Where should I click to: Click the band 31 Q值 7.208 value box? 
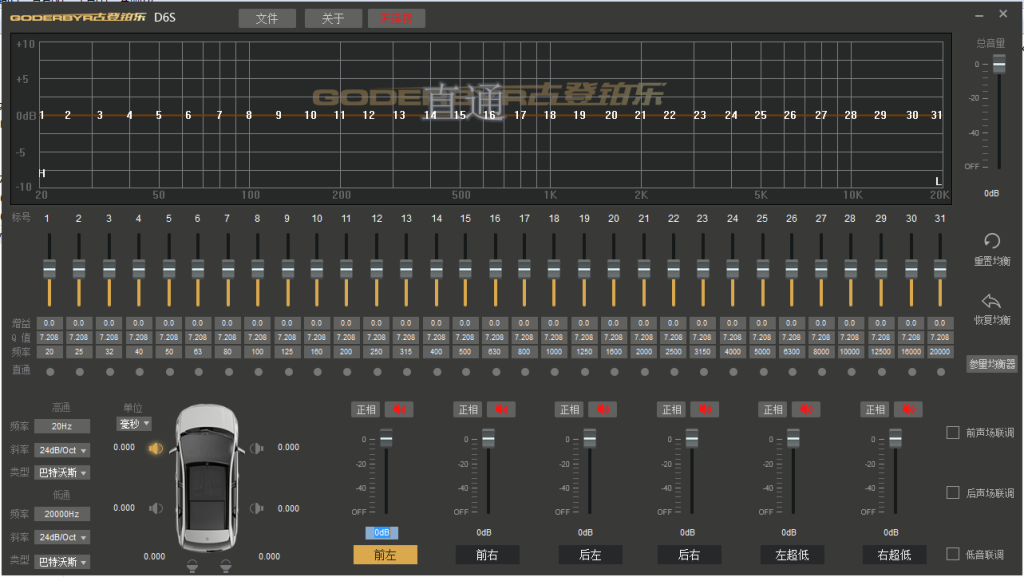click(x=940, y=337)
